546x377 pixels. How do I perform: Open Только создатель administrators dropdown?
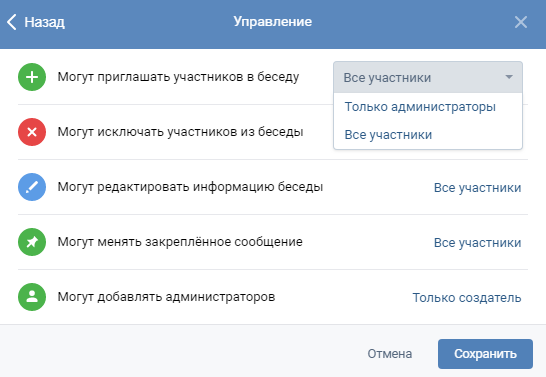tap(467, 298)
